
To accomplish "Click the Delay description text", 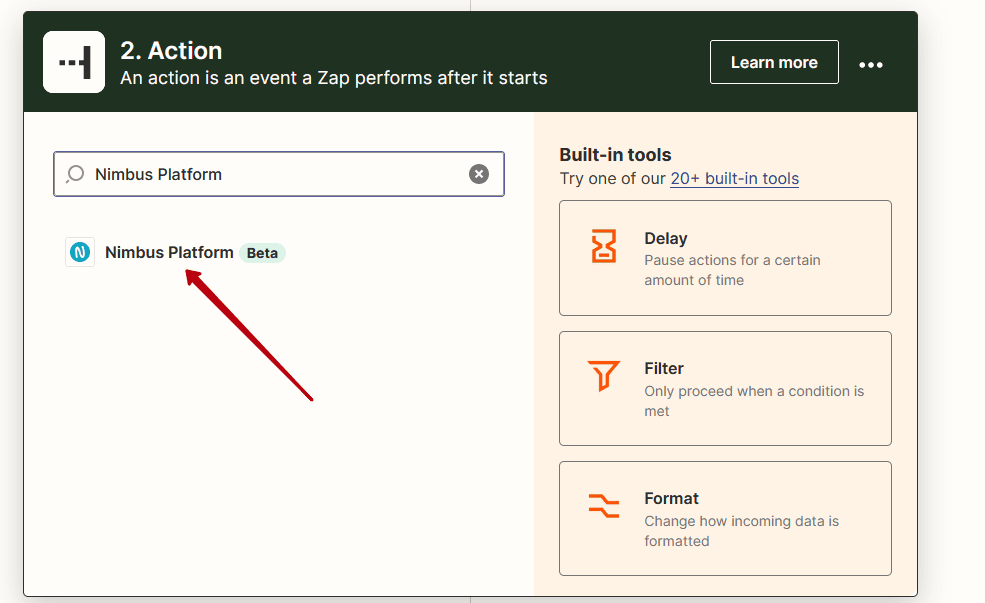I will point(732,270).
